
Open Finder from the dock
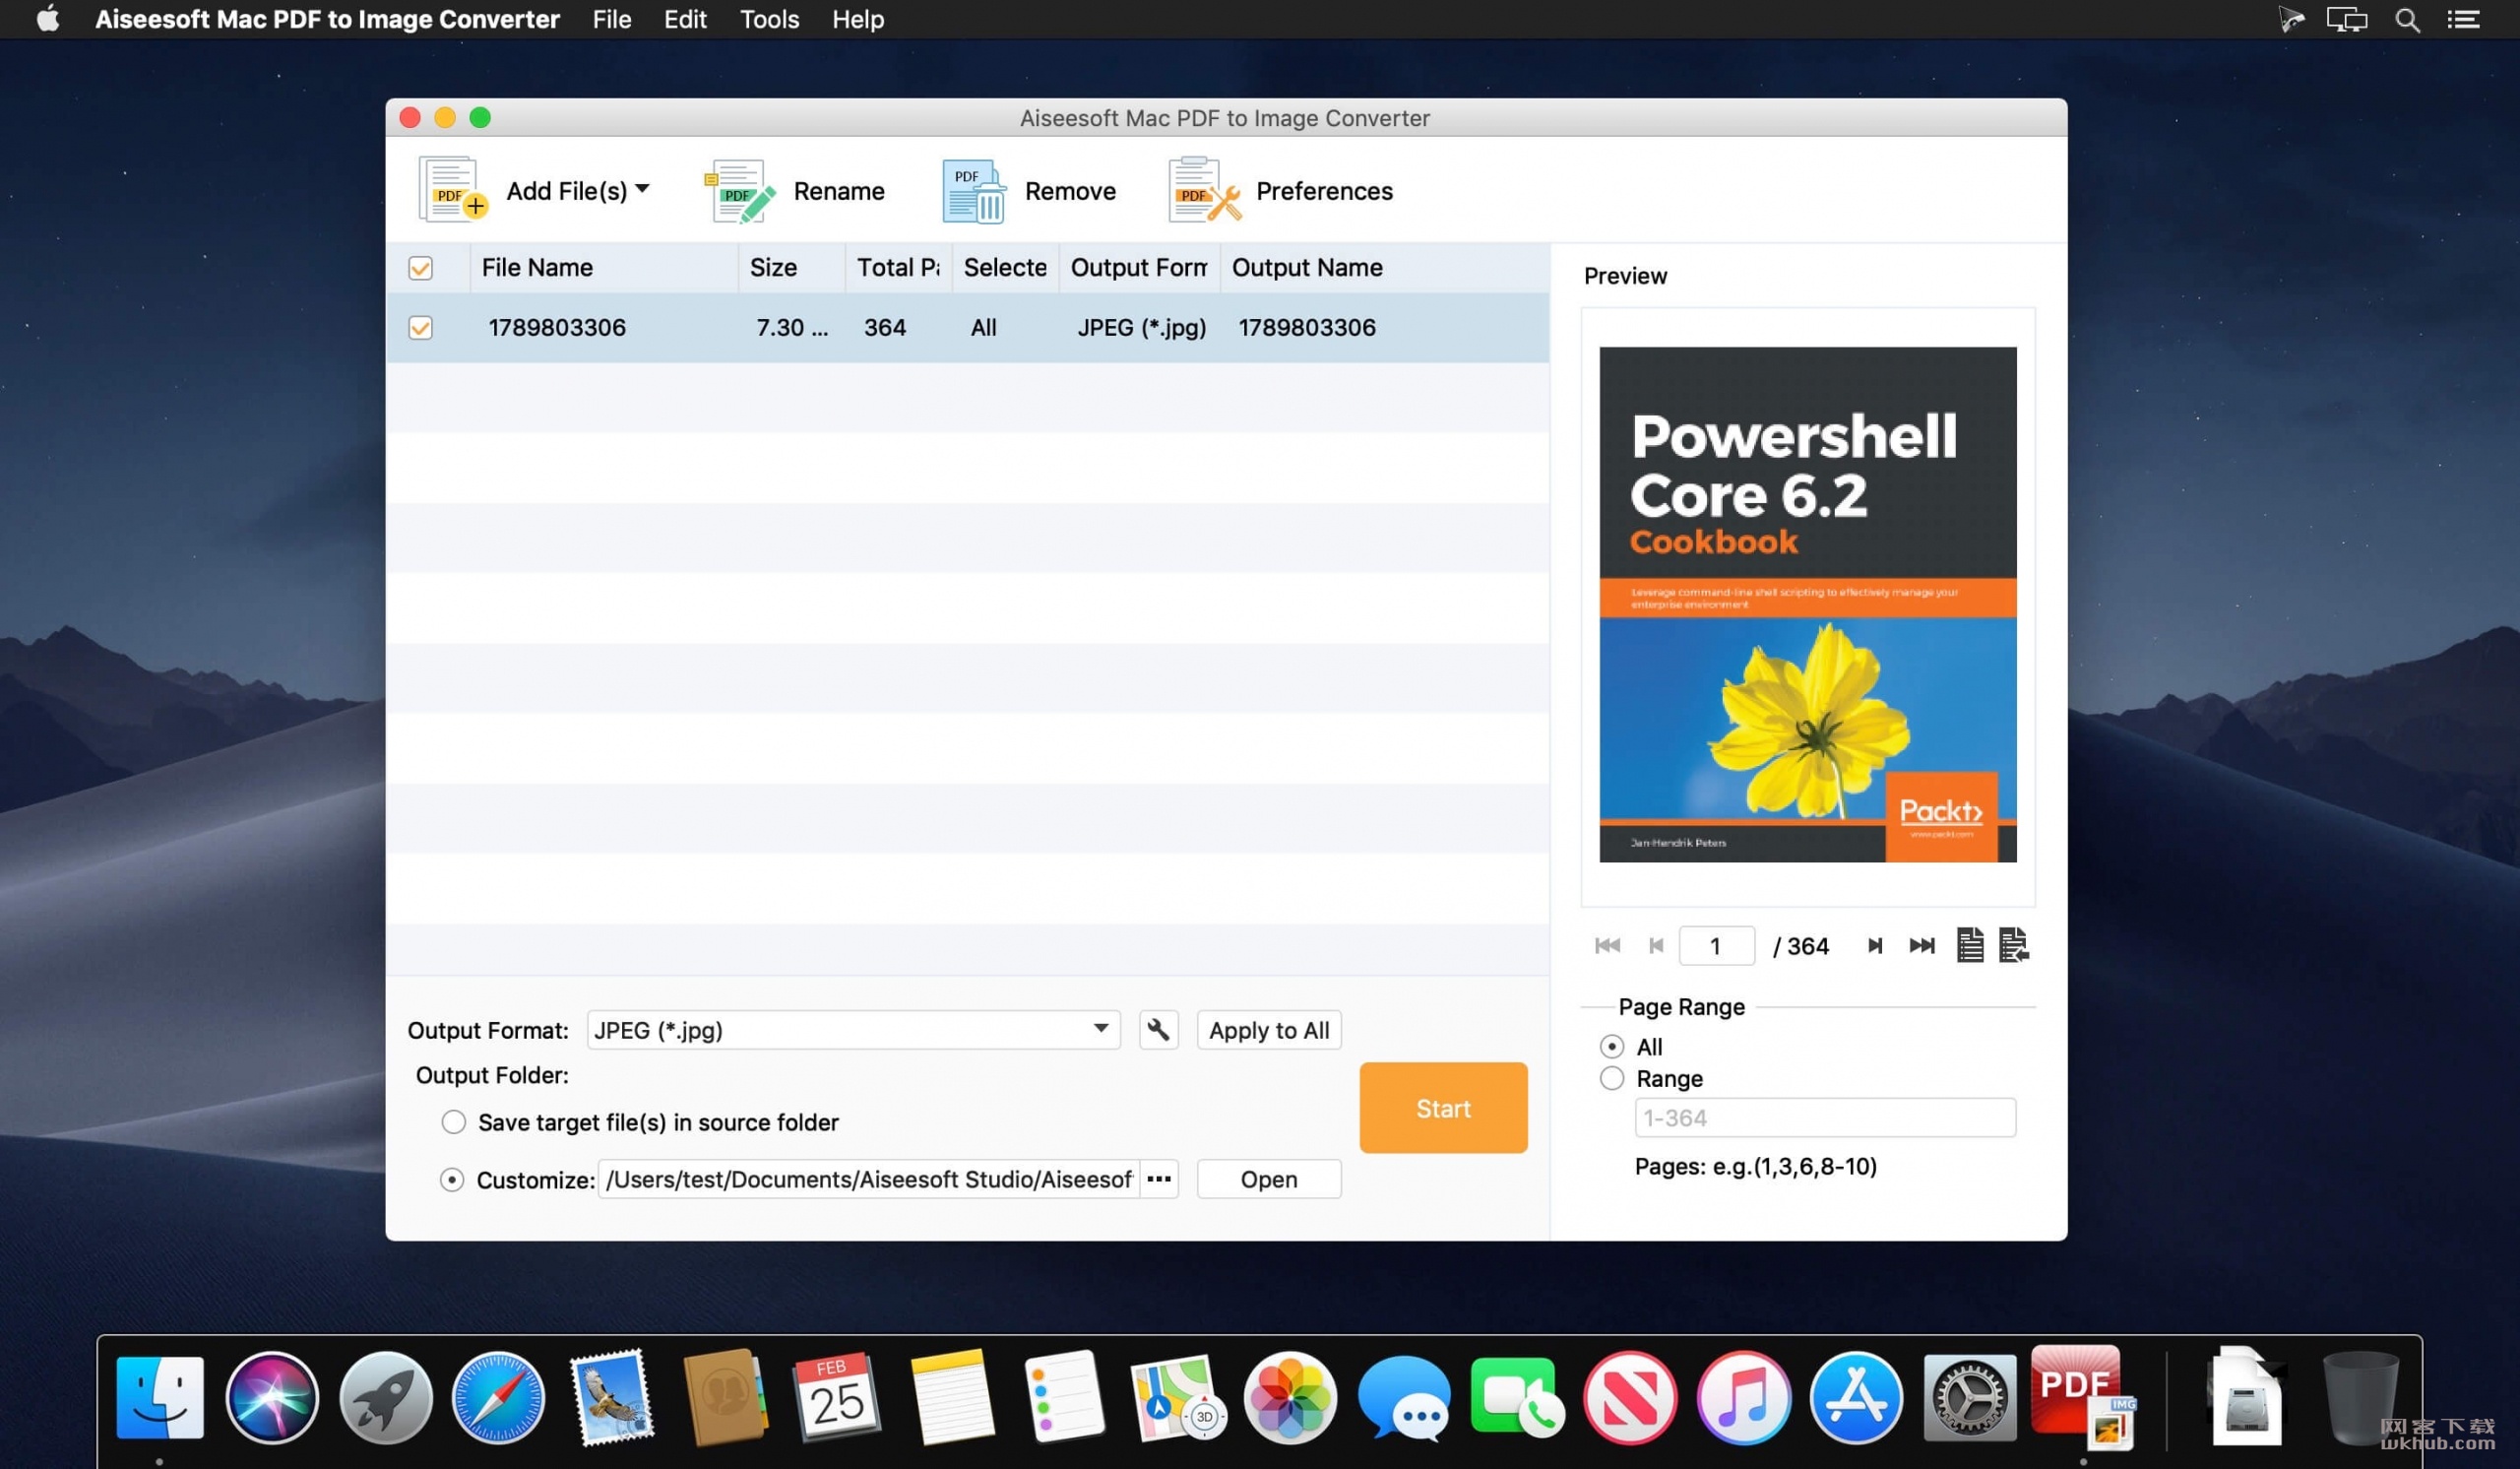click(x=159, y=1397)
